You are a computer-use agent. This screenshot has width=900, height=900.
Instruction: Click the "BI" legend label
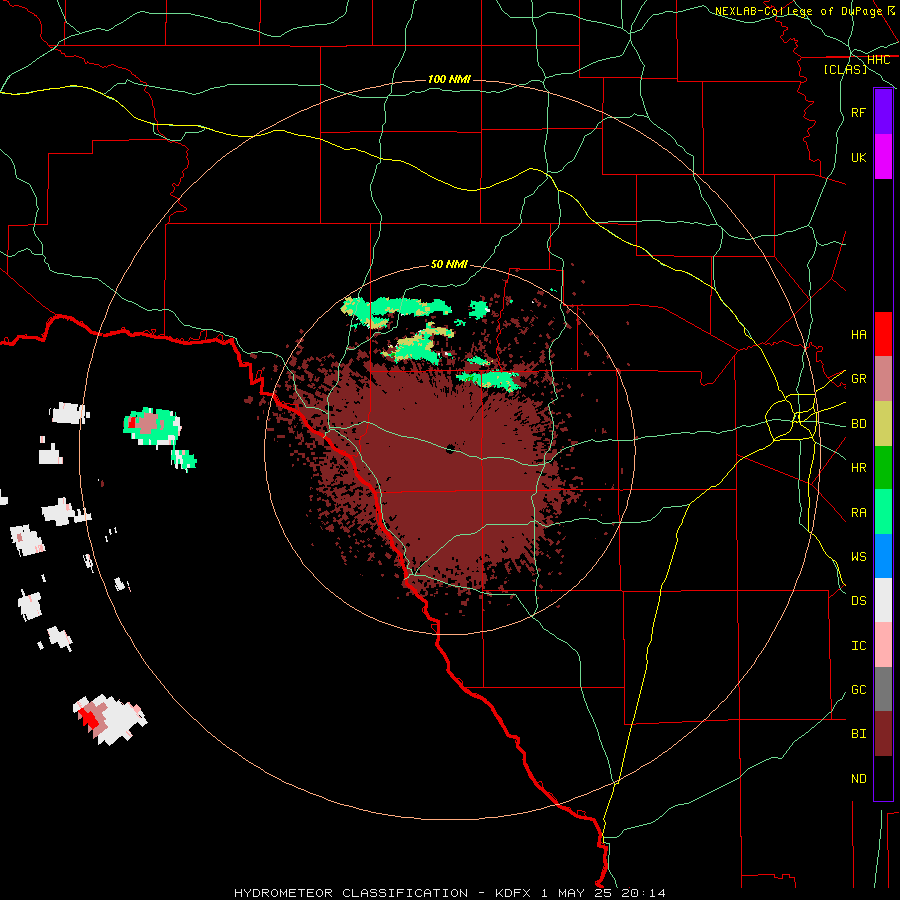coord(858,734)
